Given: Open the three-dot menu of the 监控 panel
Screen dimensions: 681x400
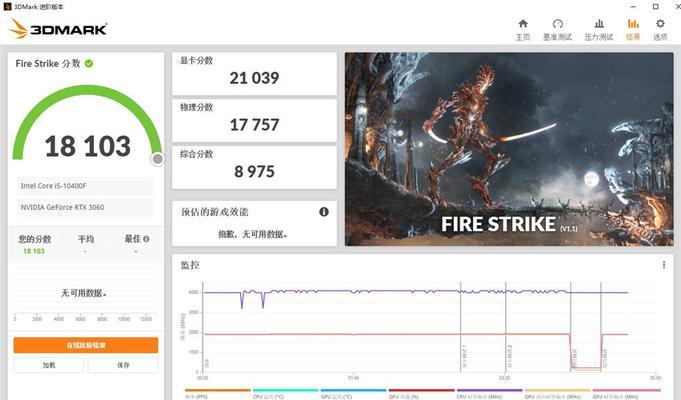Looking at the screenshot, I should [664, 264].
